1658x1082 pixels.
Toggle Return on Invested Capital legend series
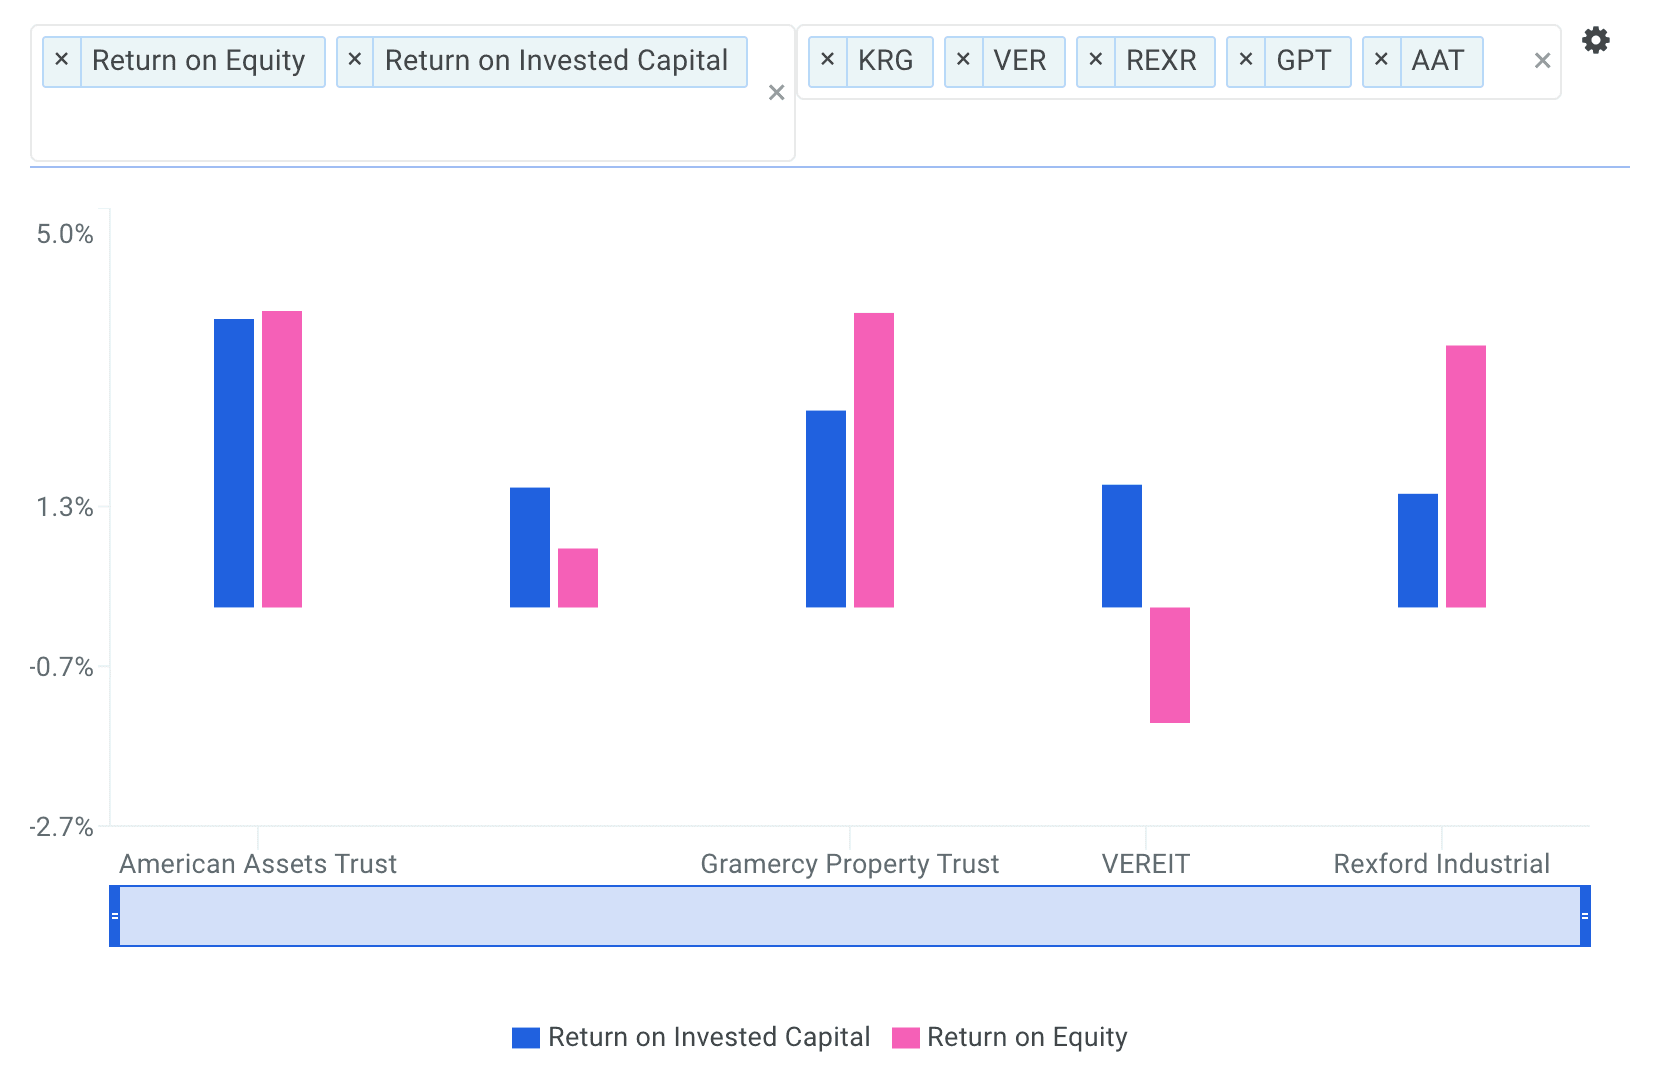[691, 1037]
